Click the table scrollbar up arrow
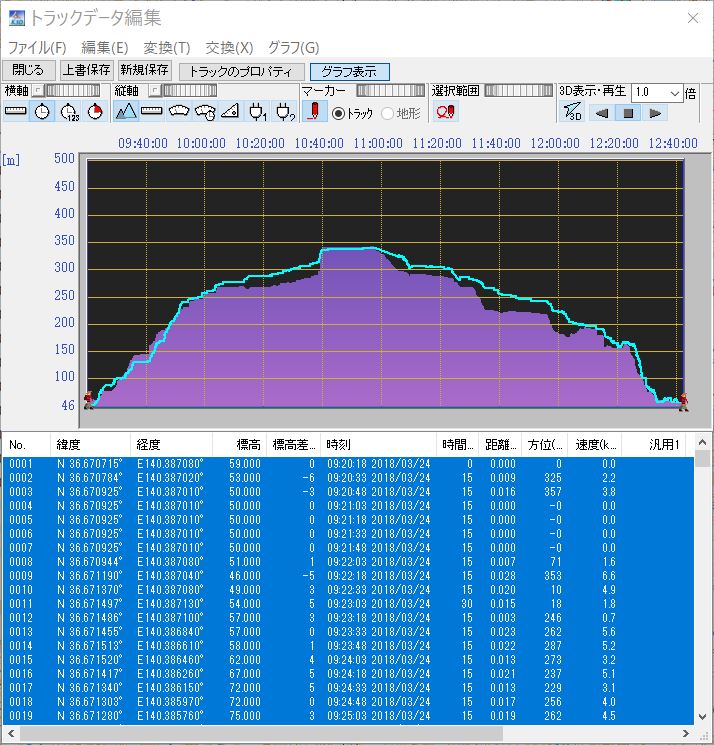This screenshot has height=745, width=714. coord(702,443)
